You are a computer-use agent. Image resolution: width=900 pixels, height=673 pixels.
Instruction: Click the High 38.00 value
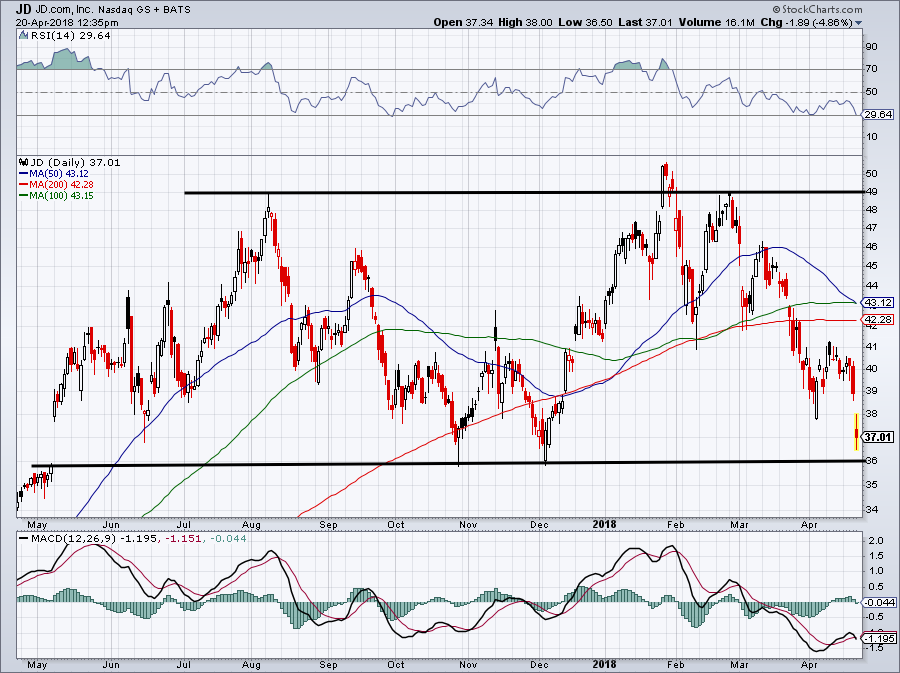pos(525,22)
